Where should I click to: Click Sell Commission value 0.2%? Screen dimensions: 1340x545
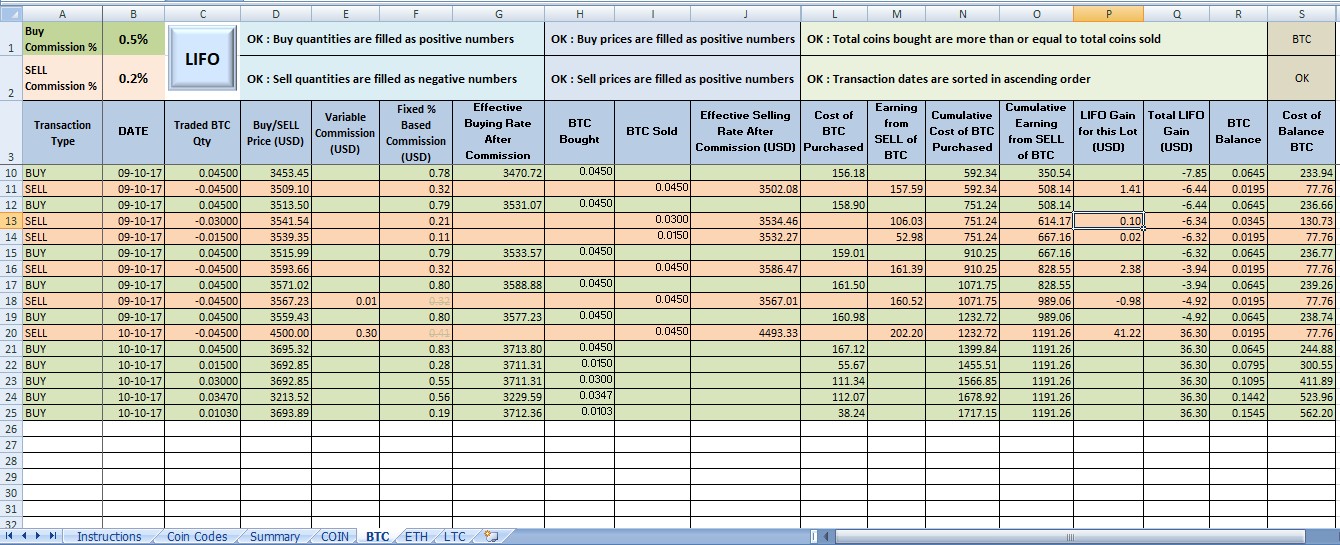[133, 78]
